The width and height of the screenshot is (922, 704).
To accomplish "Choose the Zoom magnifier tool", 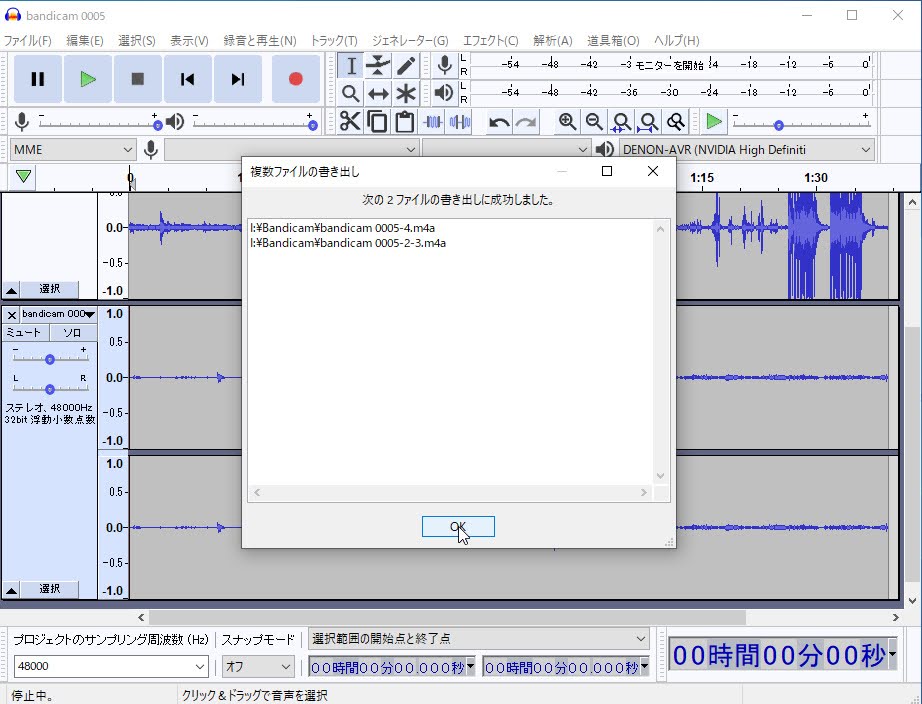I will 350,94.
